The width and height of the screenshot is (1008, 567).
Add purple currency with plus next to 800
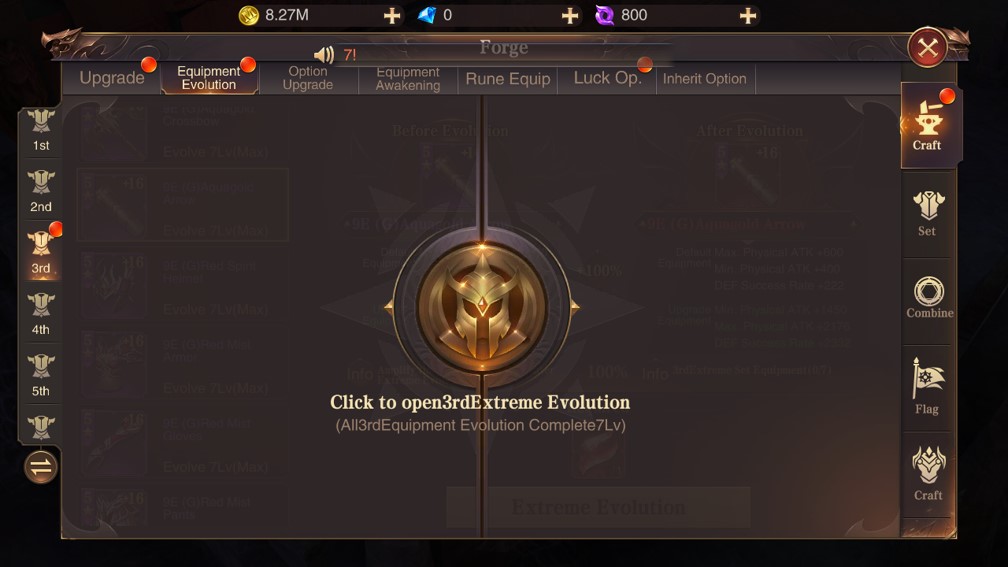pyautogui.click(x=748, y=15)
